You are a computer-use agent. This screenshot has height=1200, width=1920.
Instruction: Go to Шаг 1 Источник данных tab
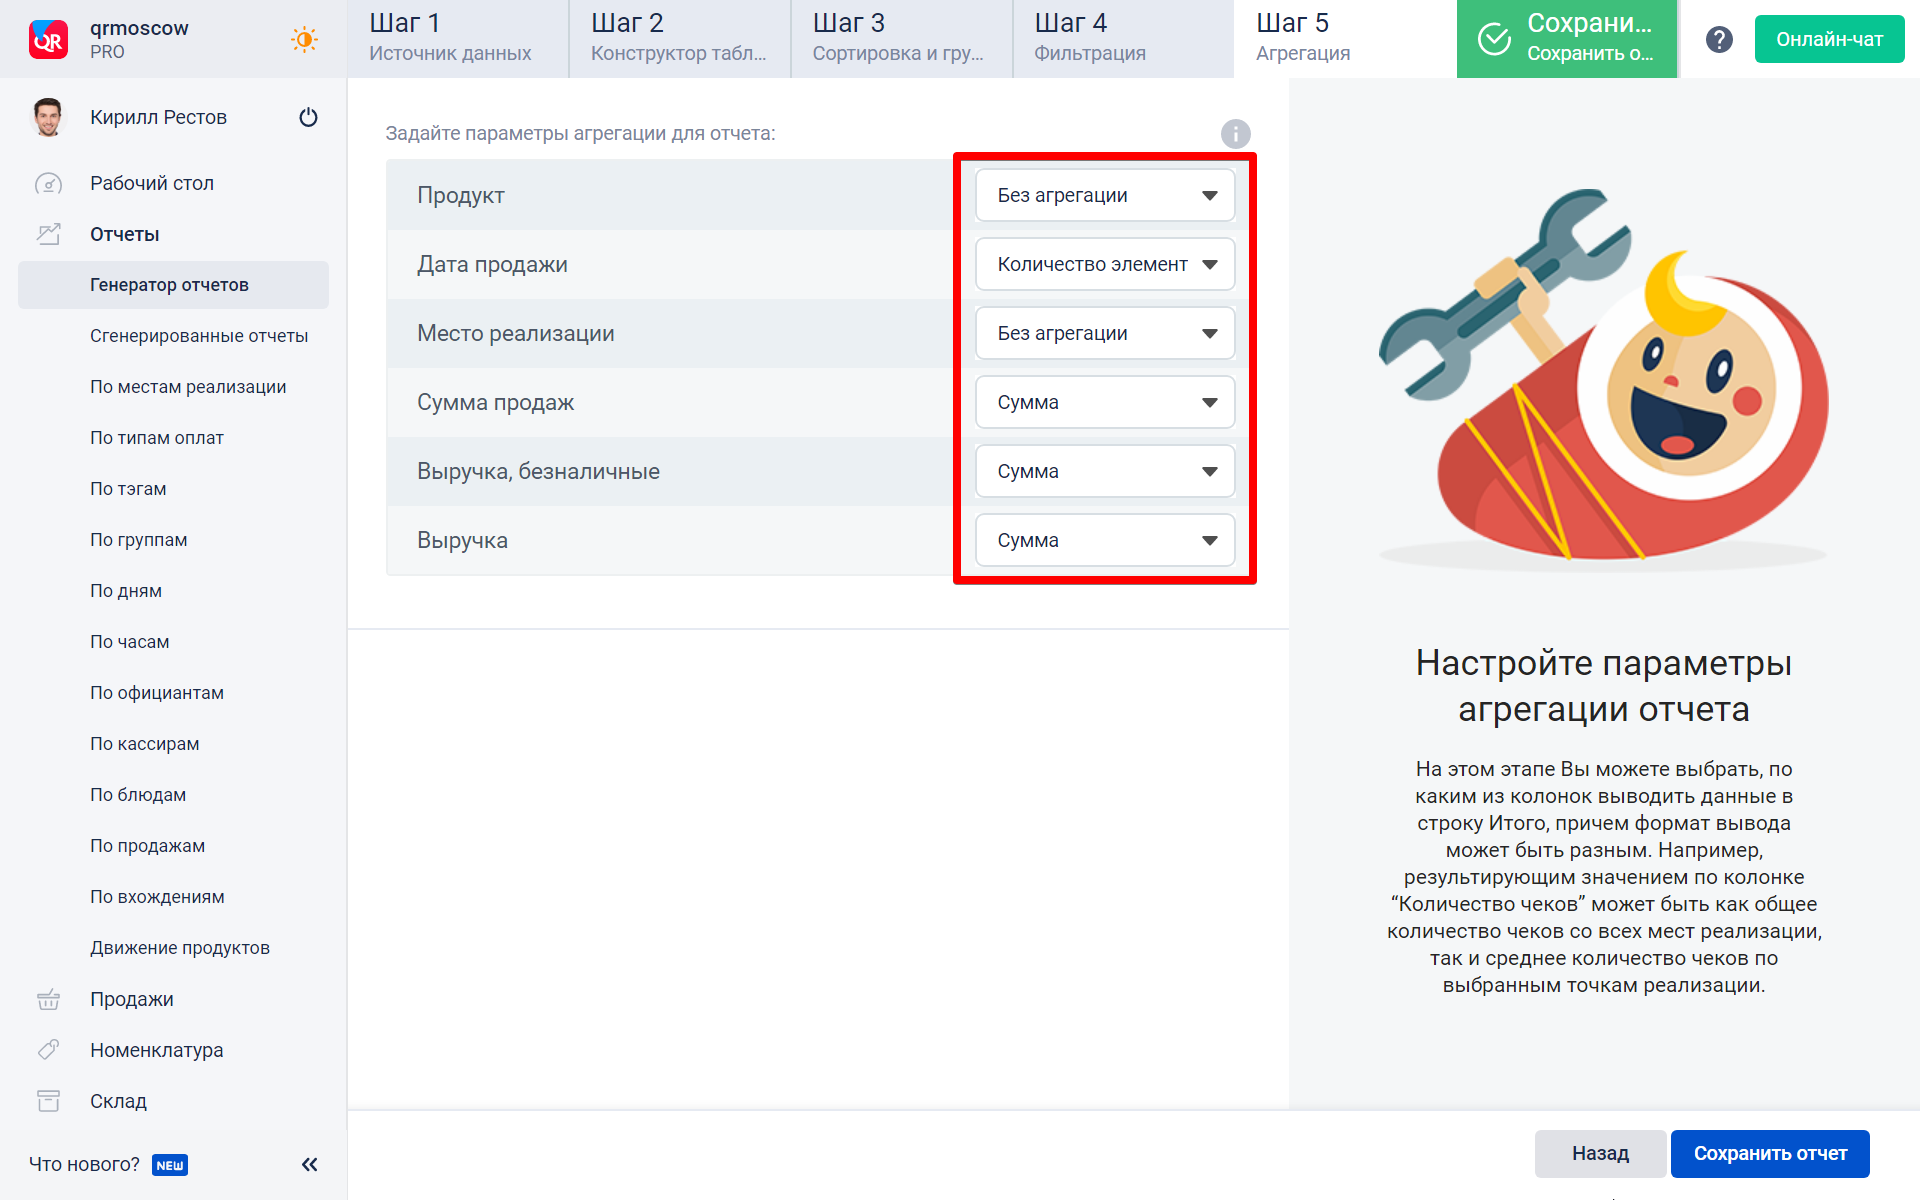[458, 39]
